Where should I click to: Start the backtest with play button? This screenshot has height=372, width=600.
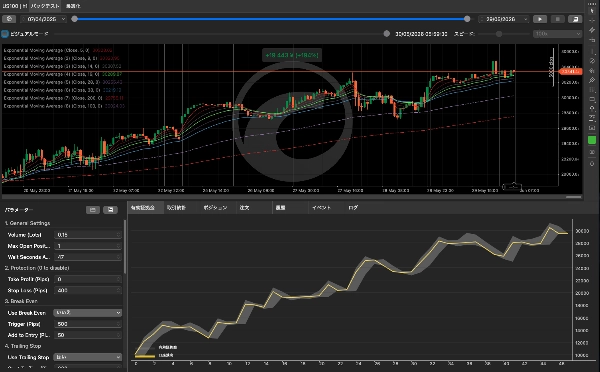[x=540, y=19]
